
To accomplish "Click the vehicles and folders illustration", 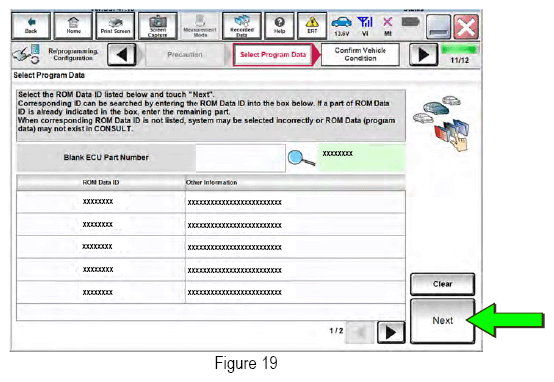I will [442, 123].
